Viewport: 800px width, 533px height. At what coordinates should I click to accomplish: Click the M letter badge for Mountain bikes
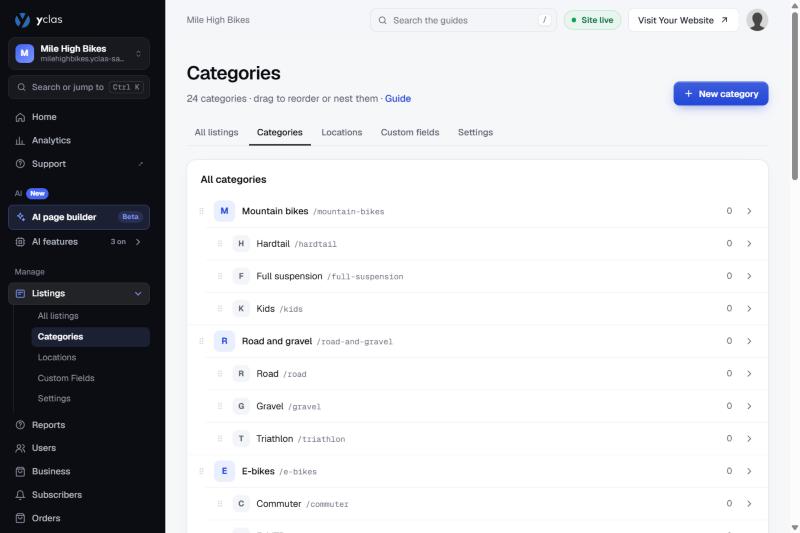224,211
